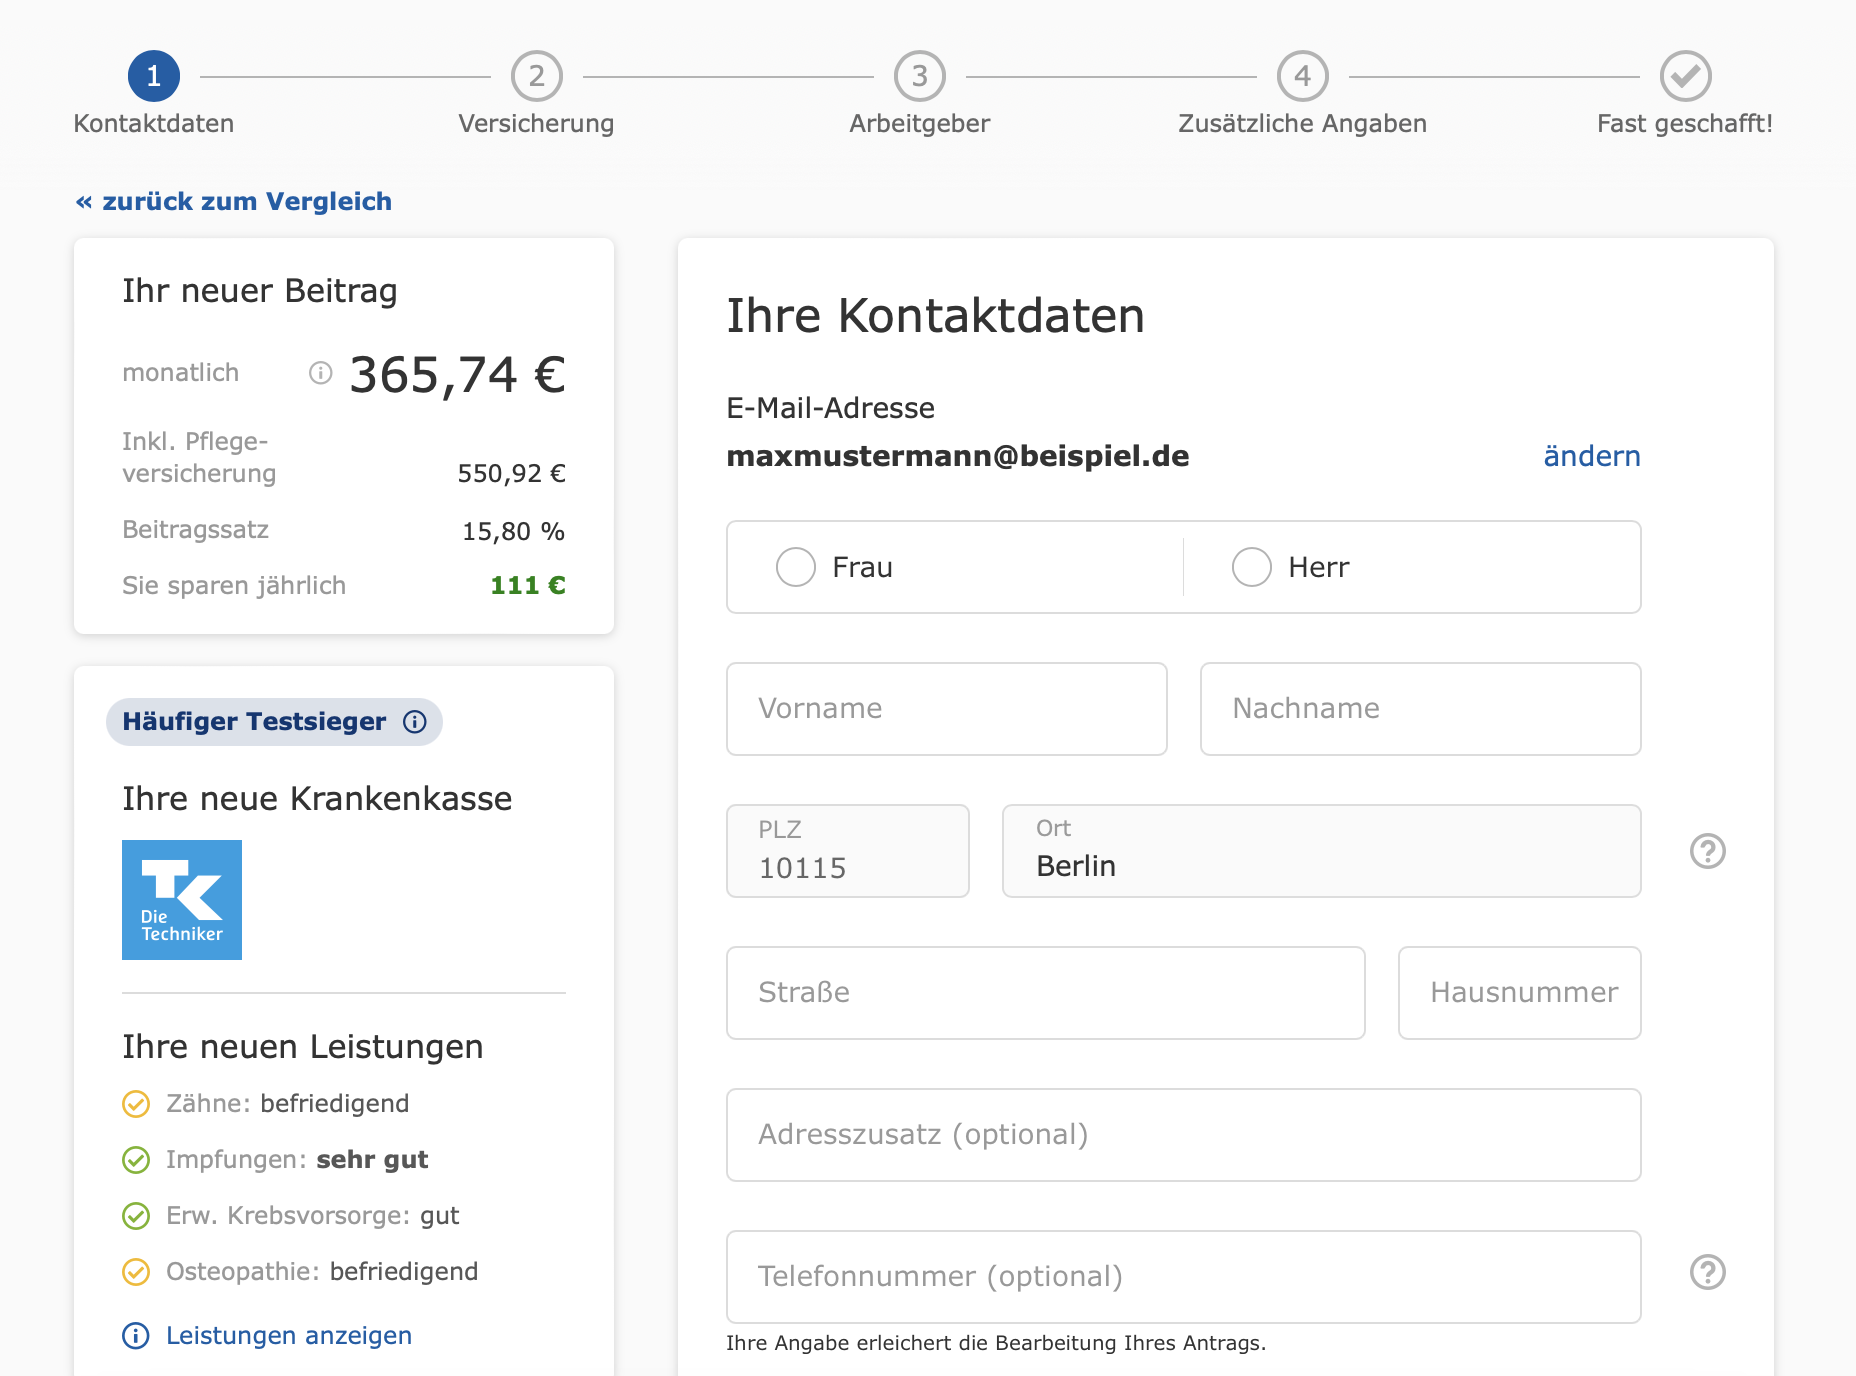Click step 1 circle for Kontaktdaten

click(x=154, y=76)
